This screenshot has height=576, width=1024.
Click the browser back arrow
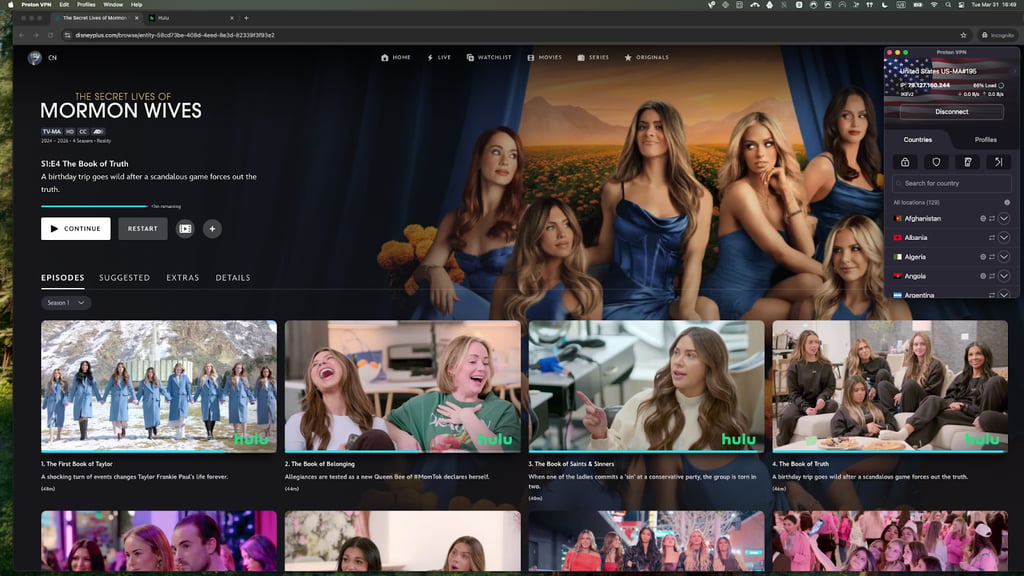(22, 35)
